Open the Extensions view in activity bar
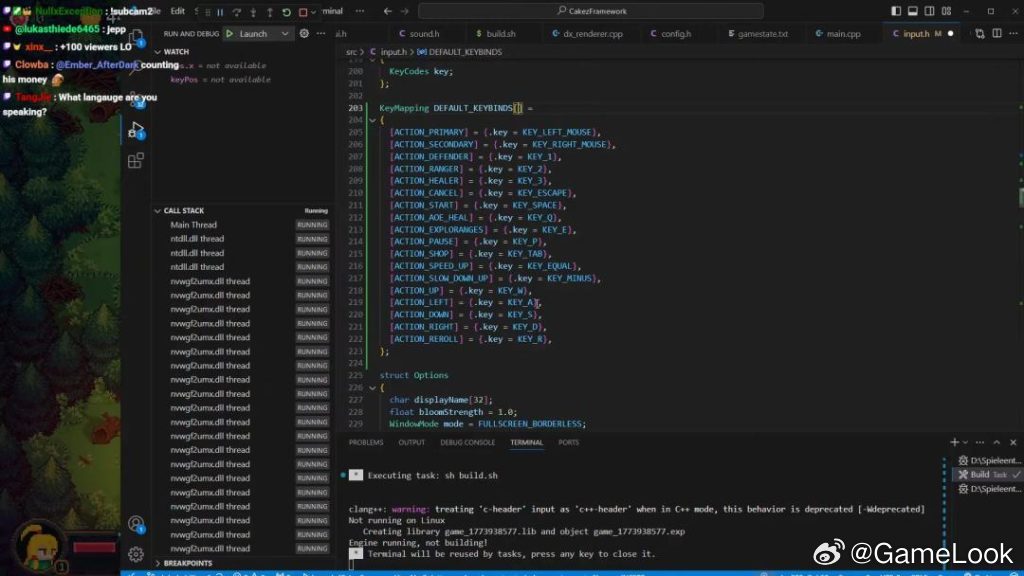The image size is (1024, 576). click(136, 160)
